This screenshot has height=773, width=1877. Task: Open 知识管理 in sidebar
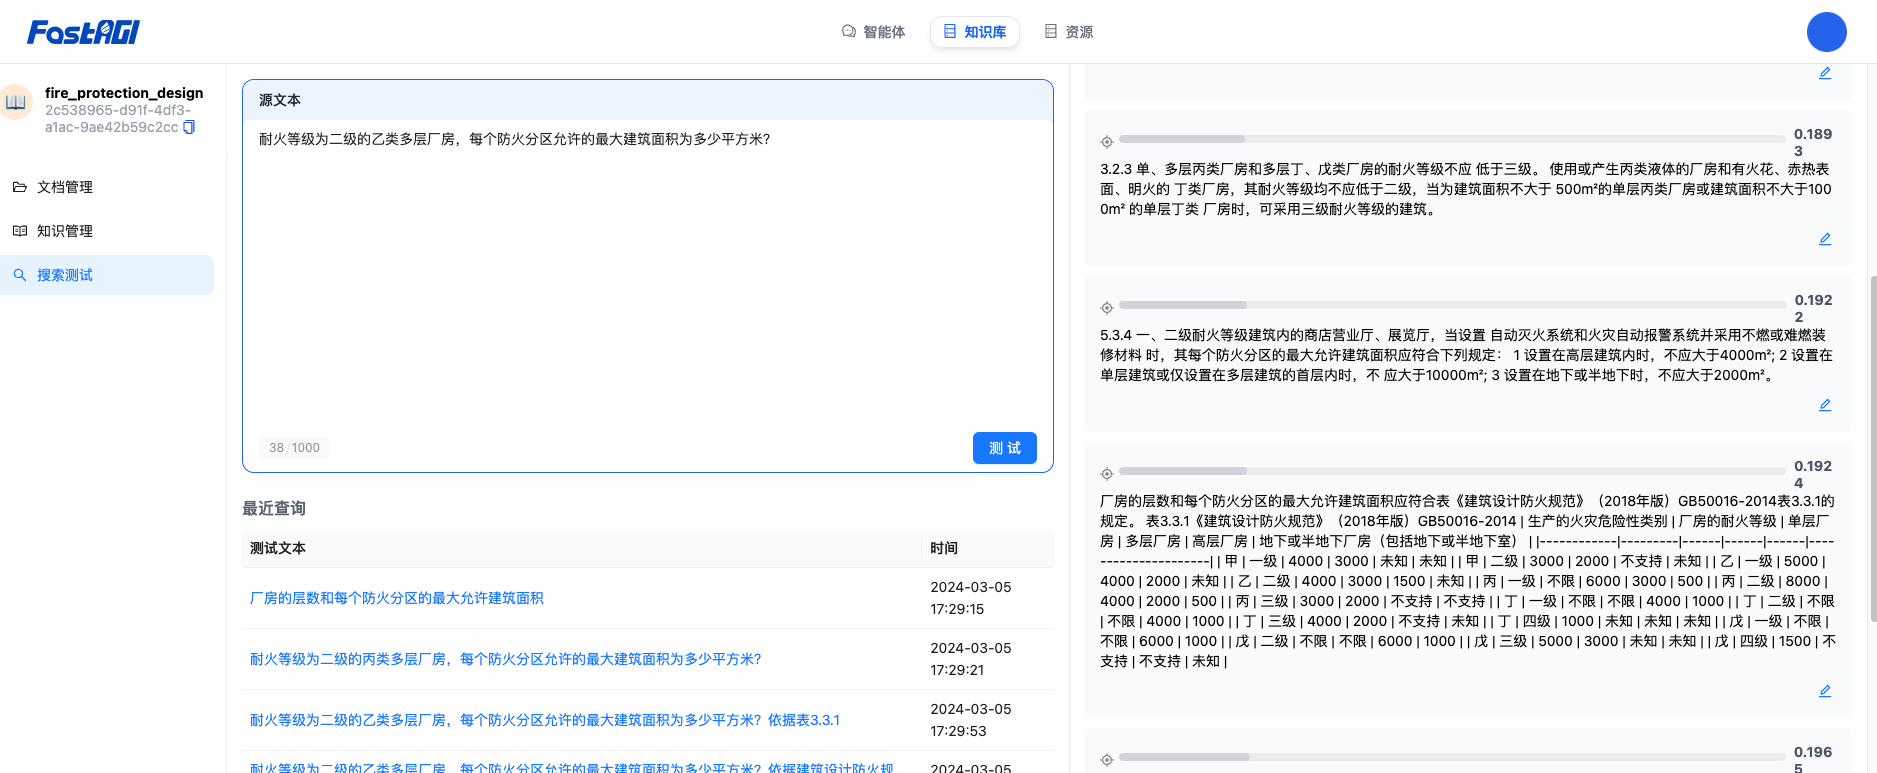(107, 231)
